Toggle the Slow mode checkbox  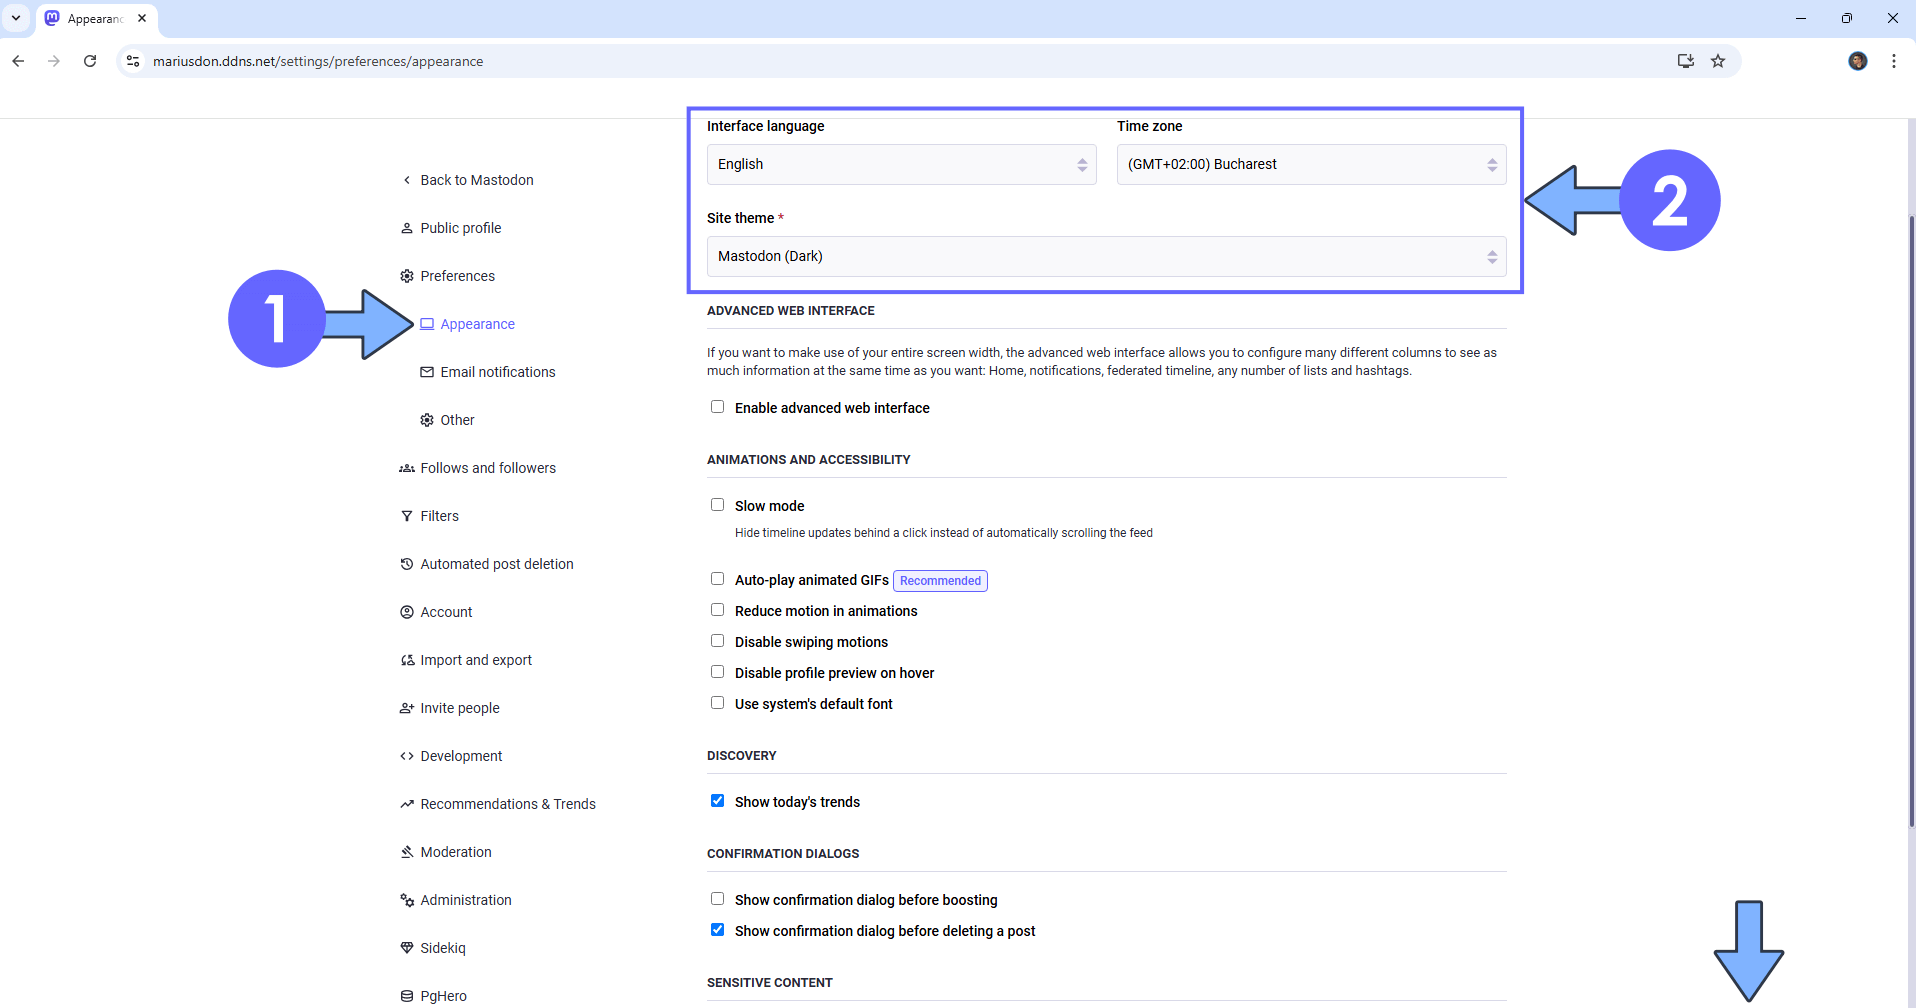[717, 505]
